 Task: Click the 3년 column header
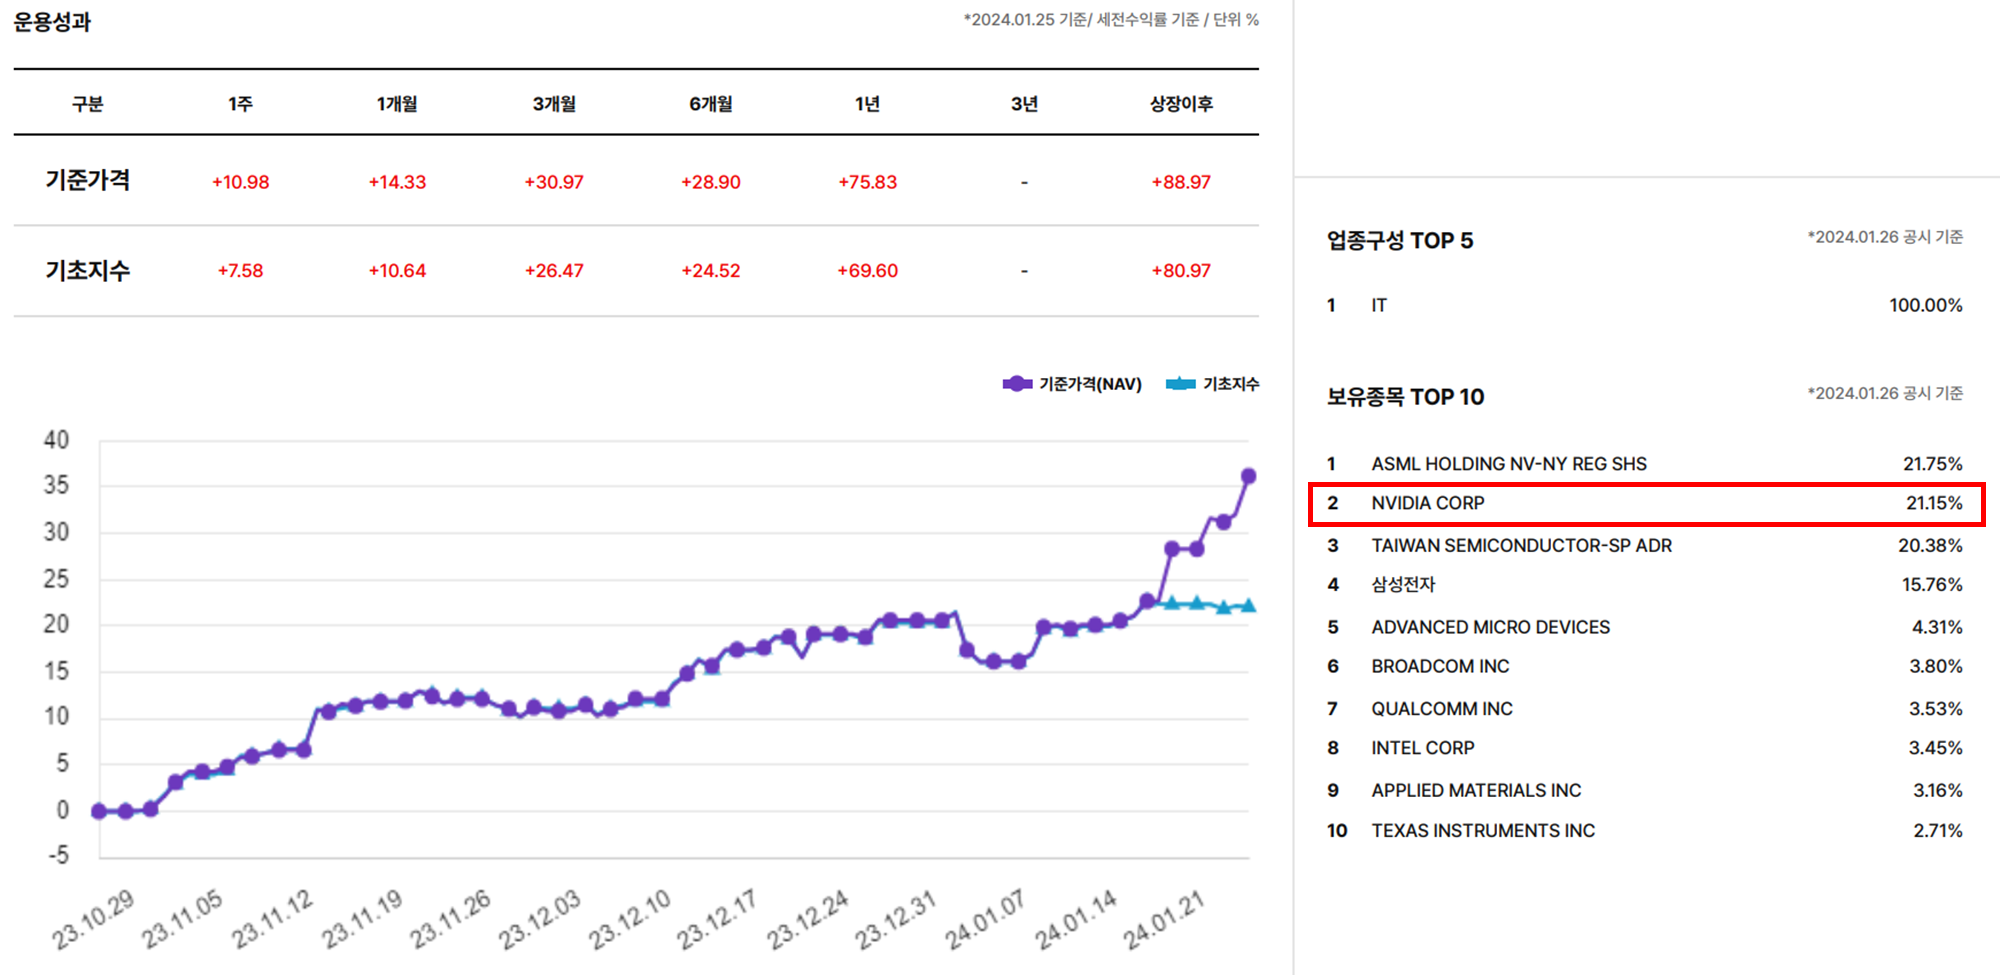click(x=1024, y=103)
